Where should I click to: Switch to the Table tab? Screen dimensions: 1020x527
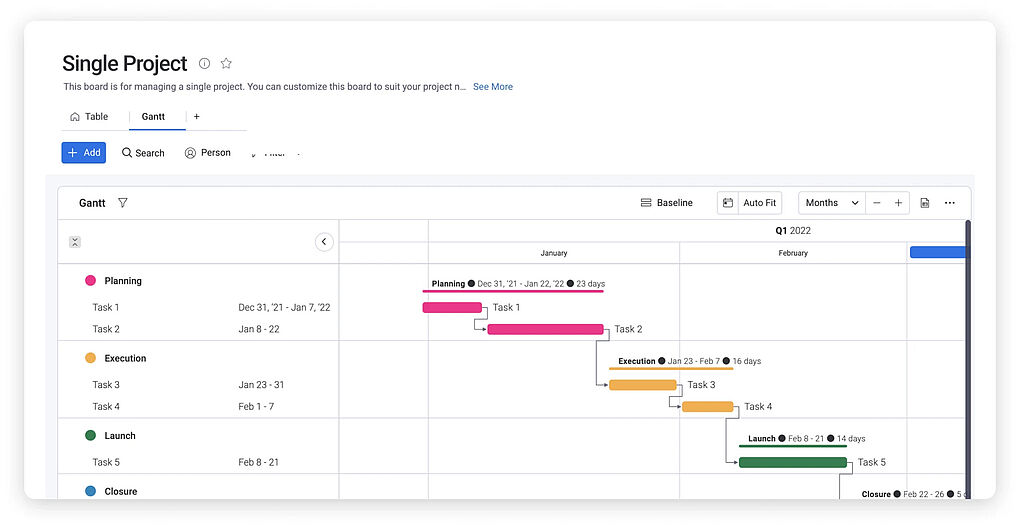89,117
